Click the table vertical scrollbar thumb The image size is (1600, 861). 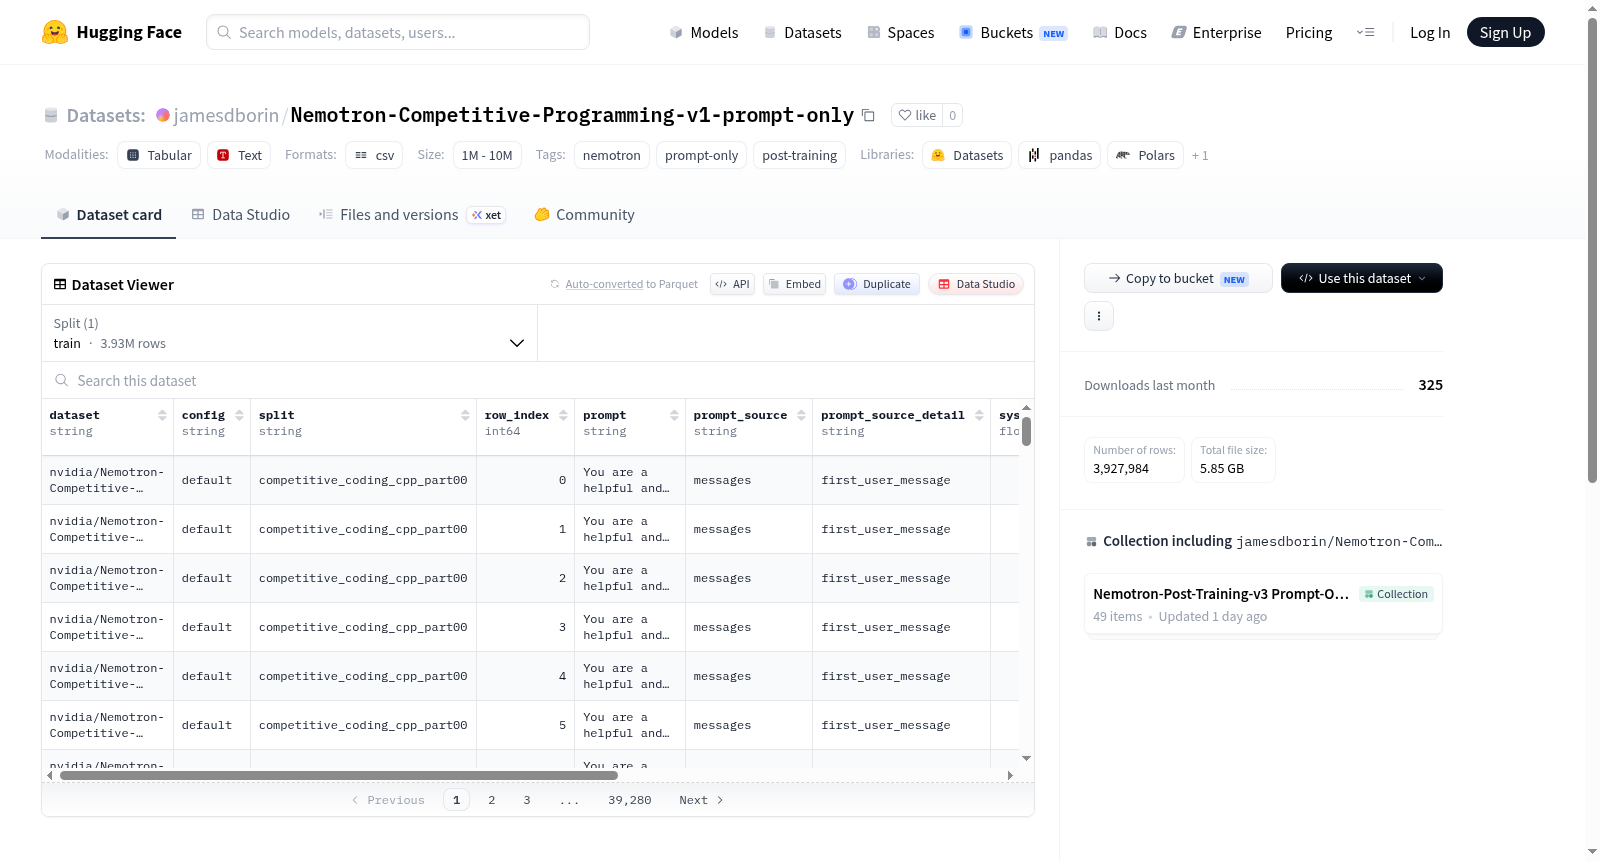click(x=1026, y=431)
